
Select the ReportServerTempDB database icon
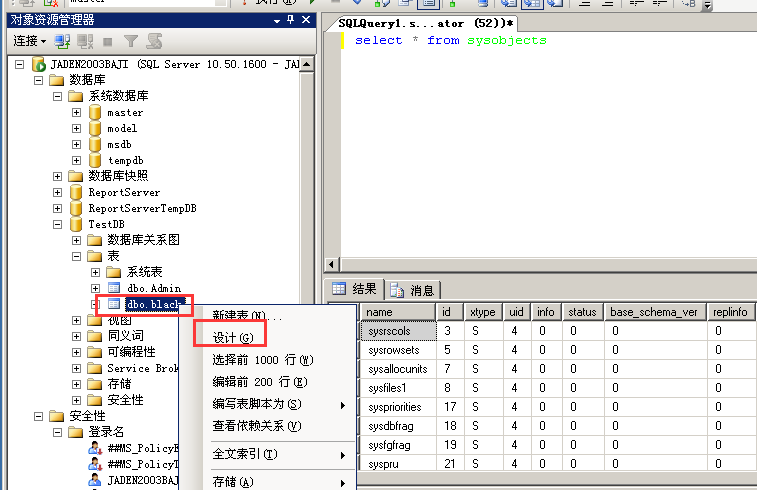point(76,208)
